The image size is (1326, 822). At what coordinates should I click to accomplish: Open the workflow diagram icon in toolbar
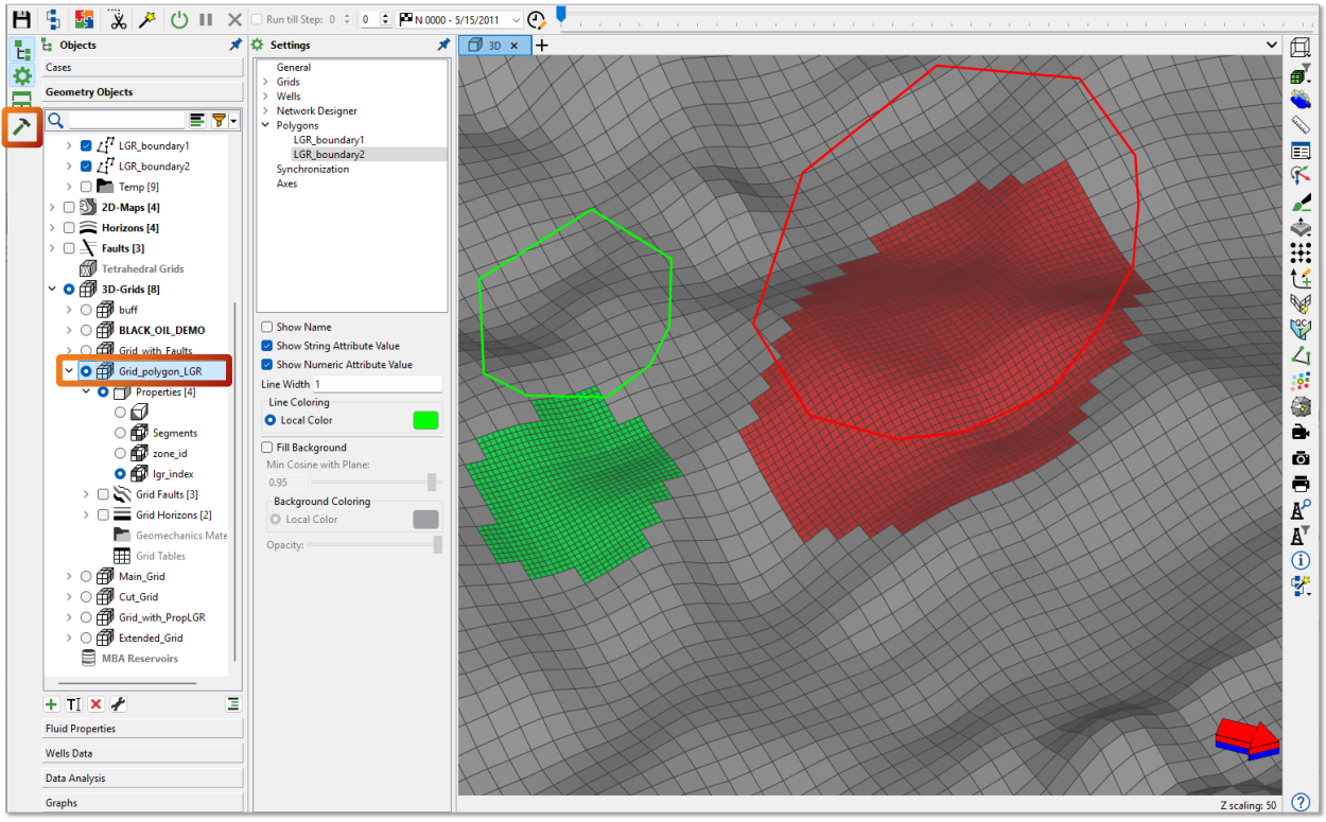53,19
